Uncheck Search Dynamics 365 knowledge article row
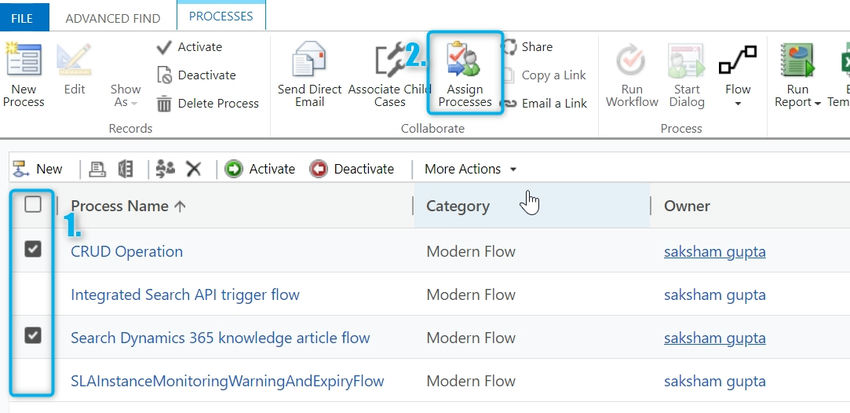The width and height of the screenshot is (850, 413). coord(33,335)
